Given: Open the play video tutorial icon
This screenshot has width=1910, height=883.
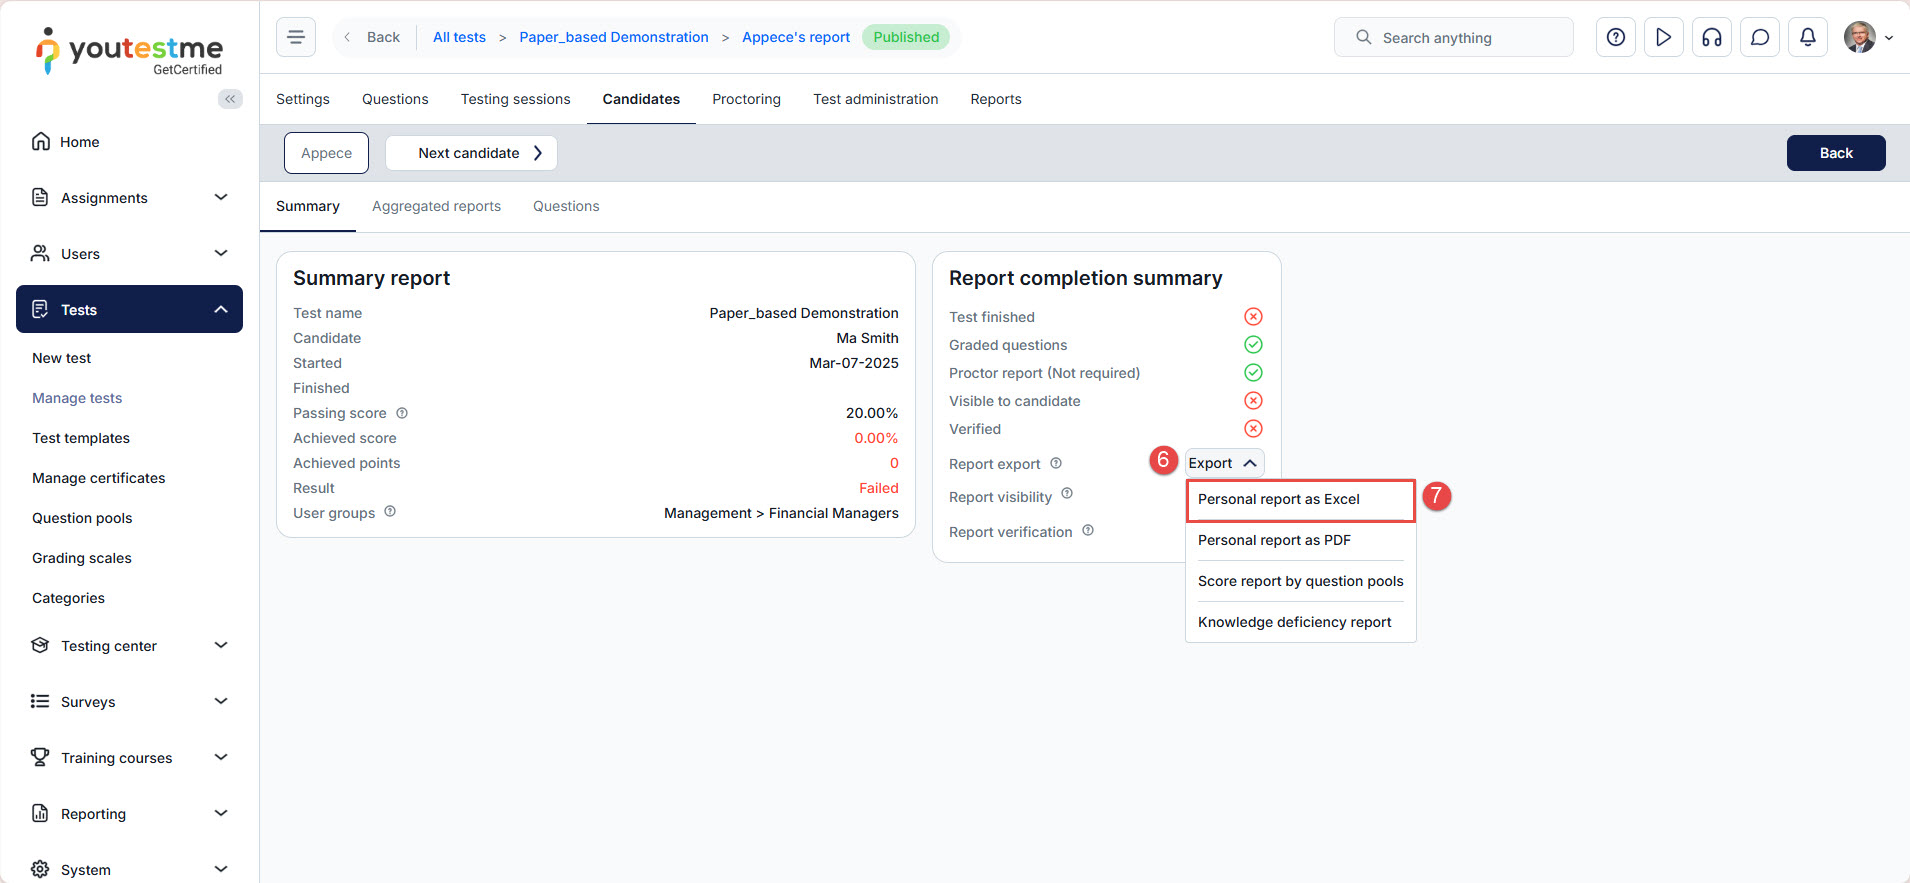Looking at the screenshot, I should (1663, 37).
